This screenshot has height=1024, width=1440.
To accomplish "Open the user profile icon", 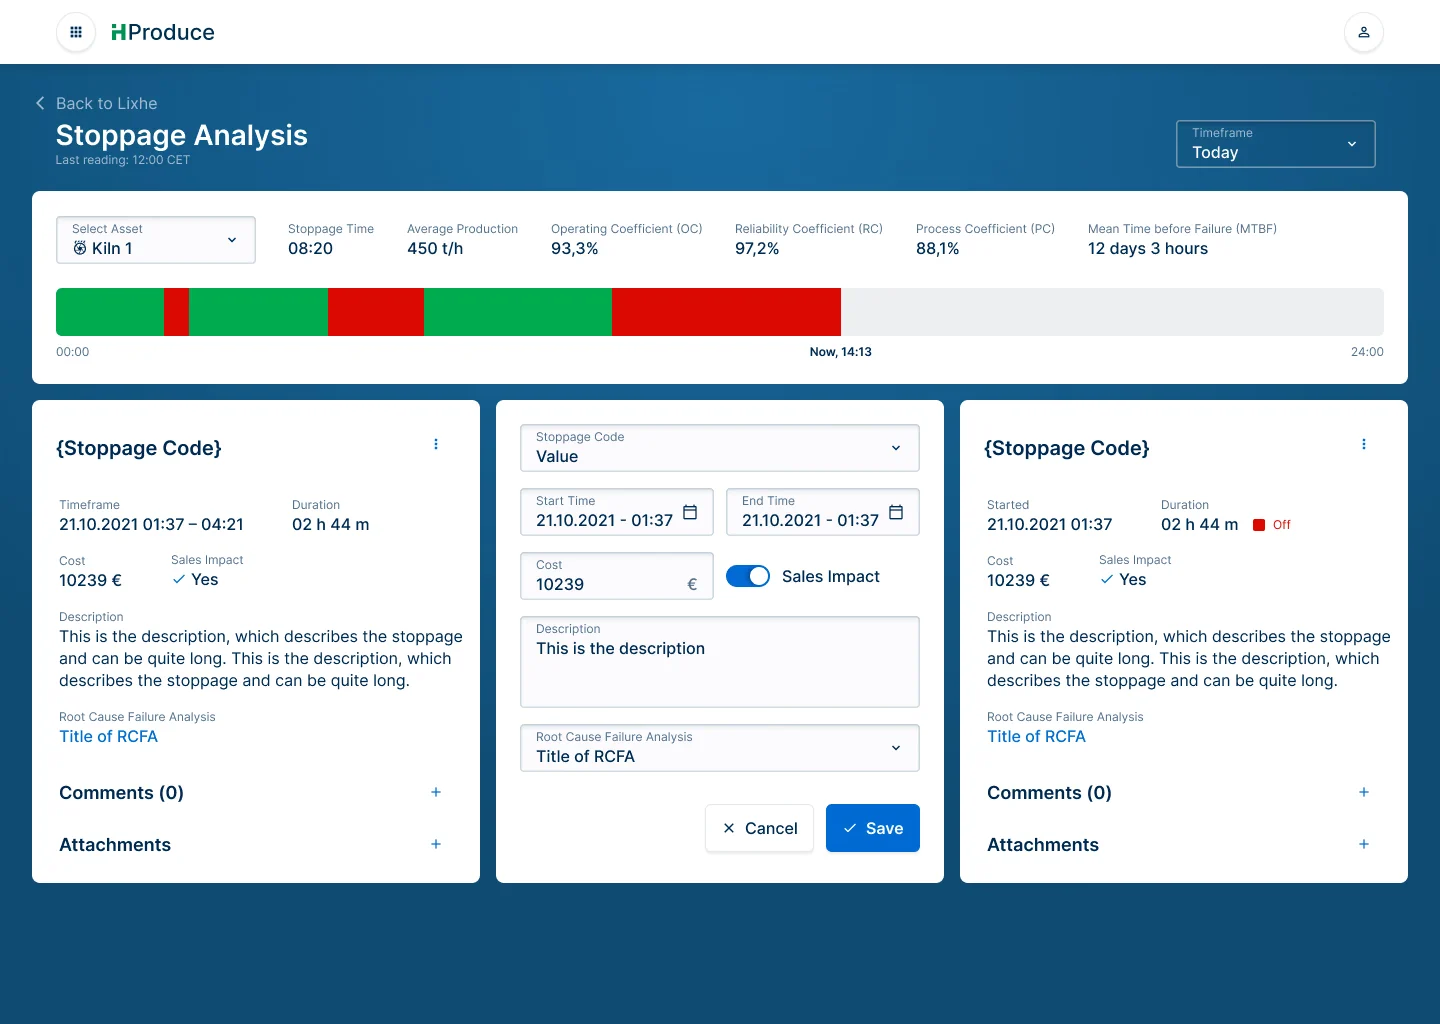I will pyautogui.click(x=1364, y=32).
